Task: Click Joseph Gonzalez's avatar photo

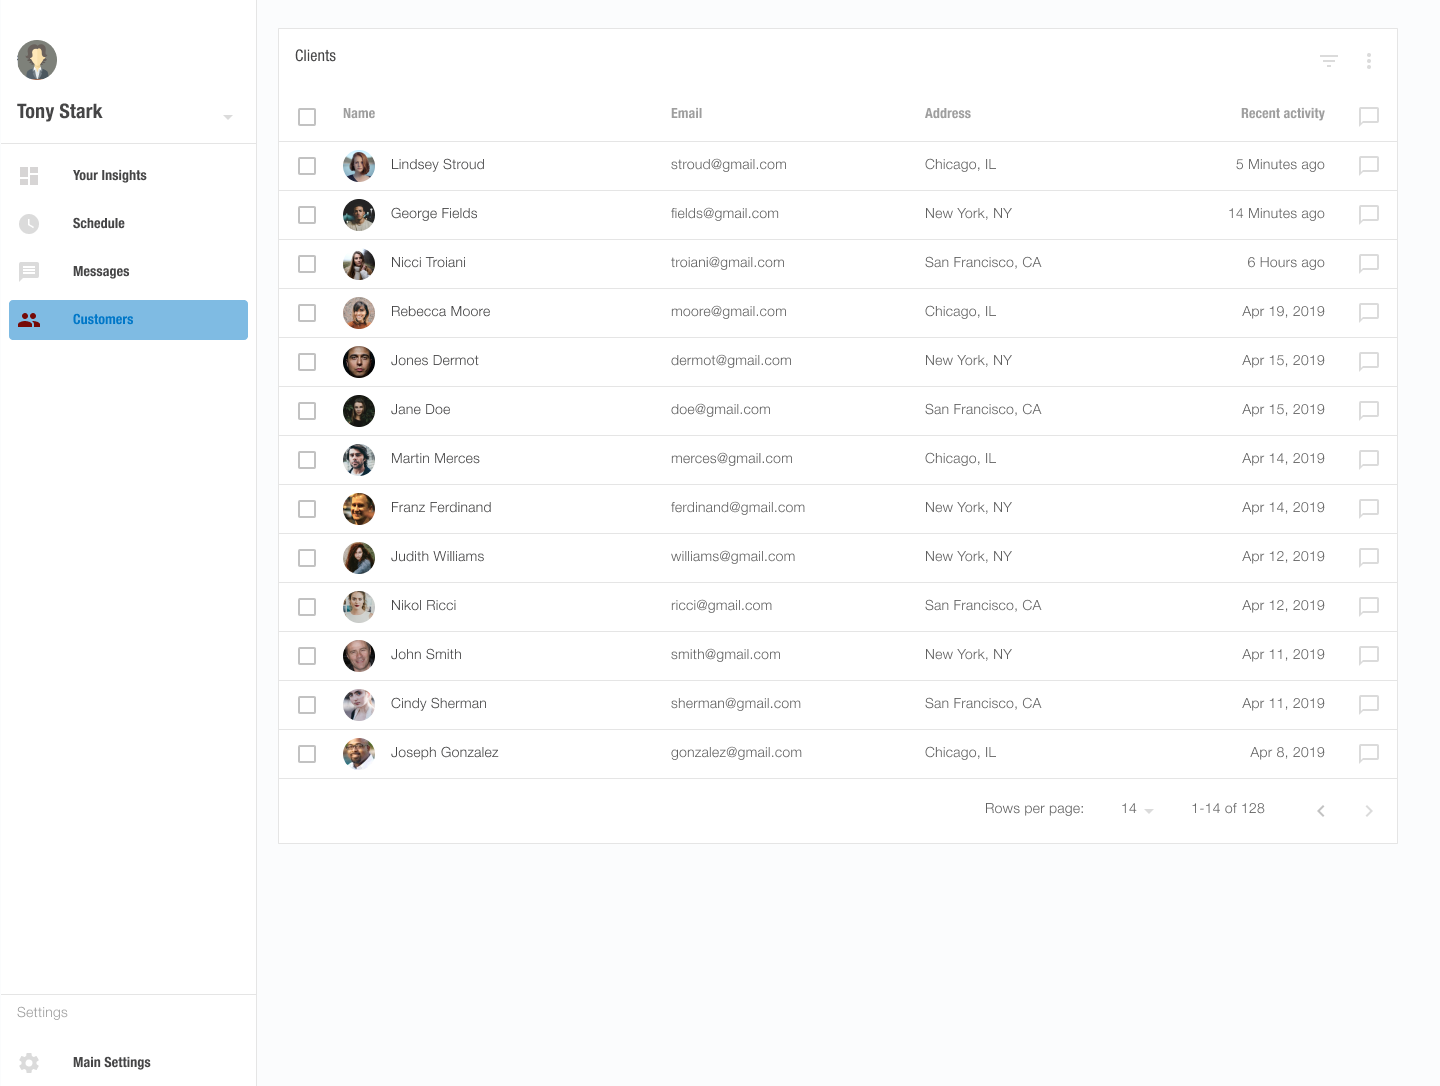Action: click(x=359, y=754)
